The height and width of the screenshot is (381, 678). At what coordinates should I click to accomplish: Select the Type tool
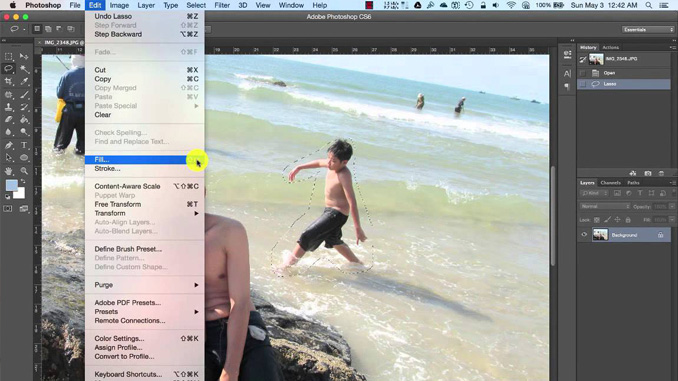point(24,146)
